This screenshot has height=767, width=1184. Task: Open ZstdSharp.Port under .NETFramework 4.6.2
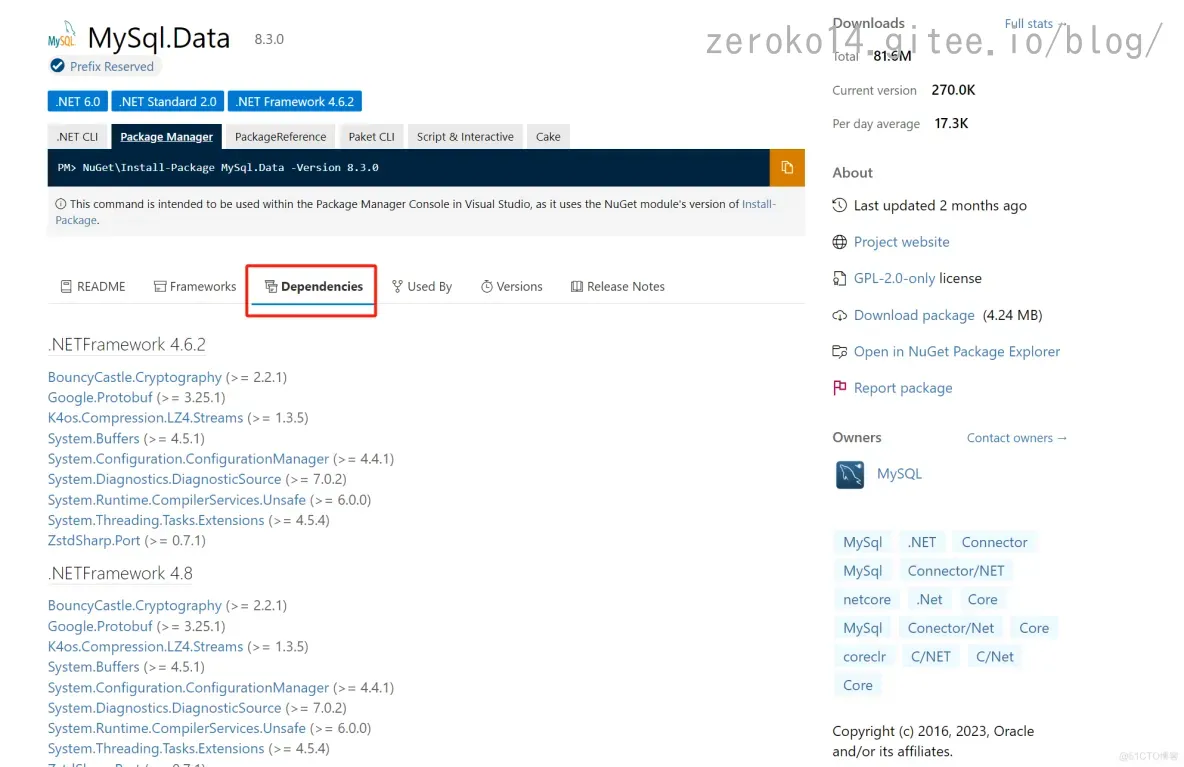(94, 541)
